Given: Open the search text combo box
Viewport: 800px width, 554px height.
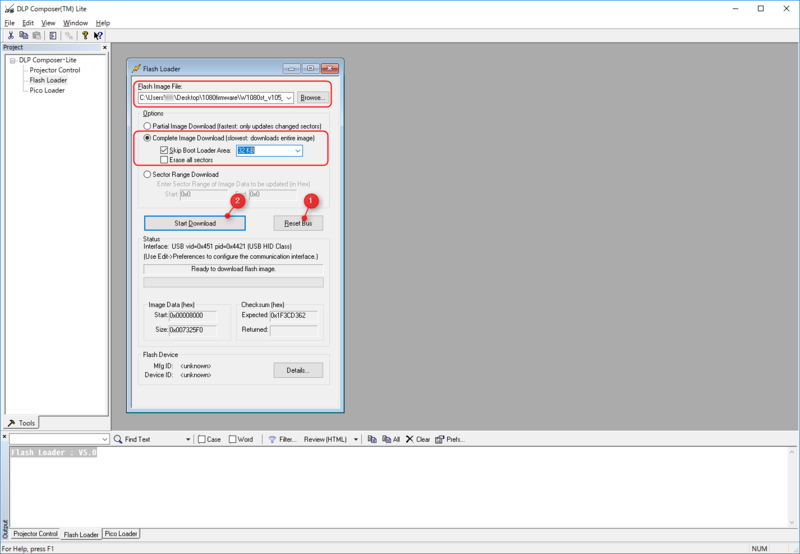Looking at the screenshot, I should click(x=59, y=439).
